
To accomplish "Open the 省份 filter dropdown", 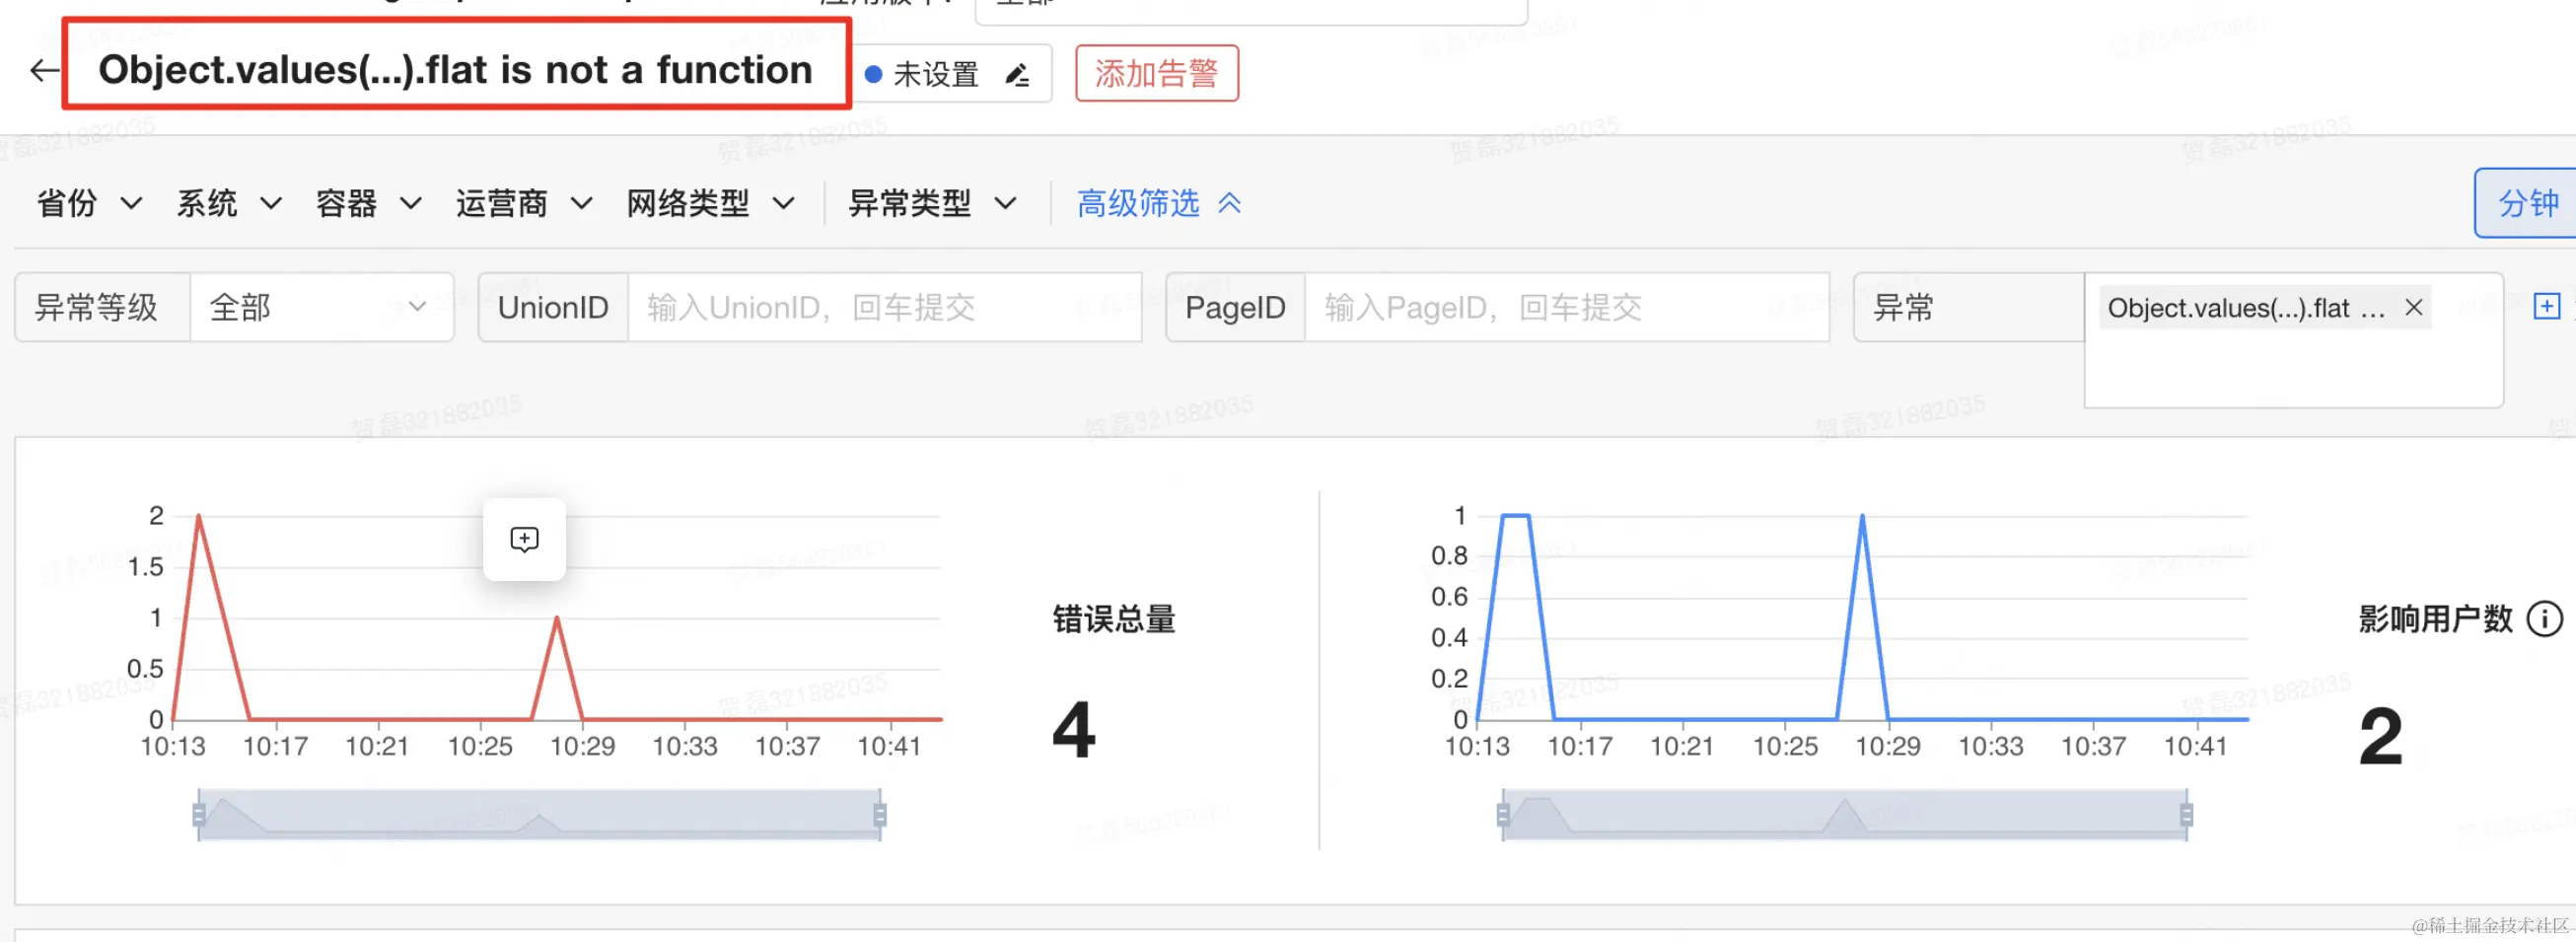I will point(89,203).
